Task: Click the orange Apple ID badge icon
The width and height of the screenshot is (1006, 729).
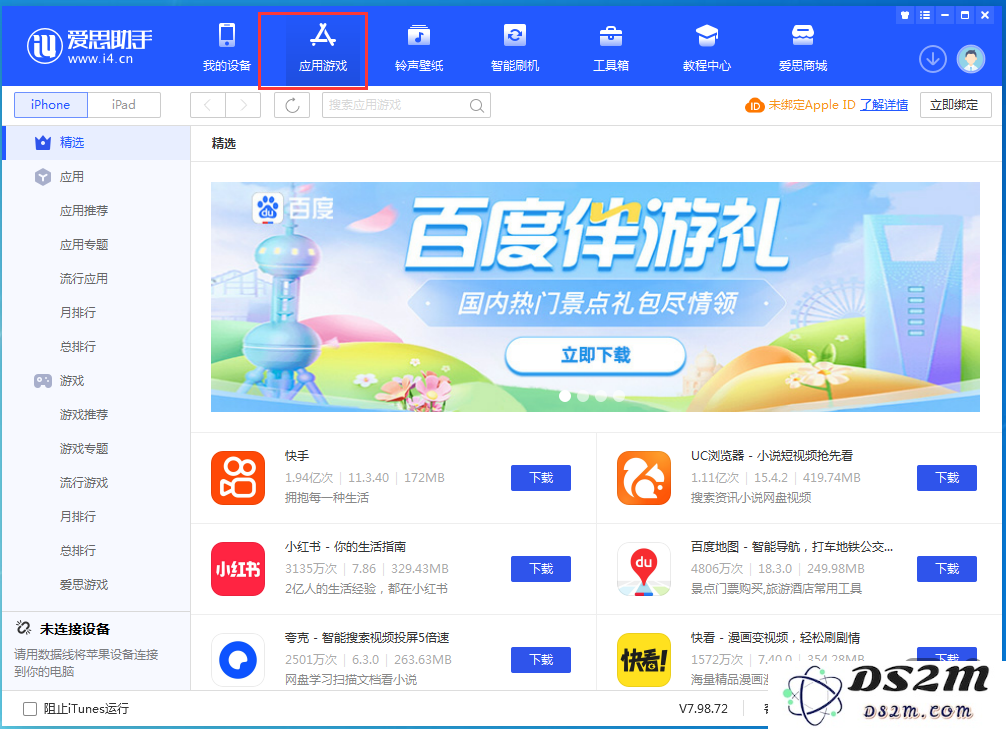Action: 754,105
